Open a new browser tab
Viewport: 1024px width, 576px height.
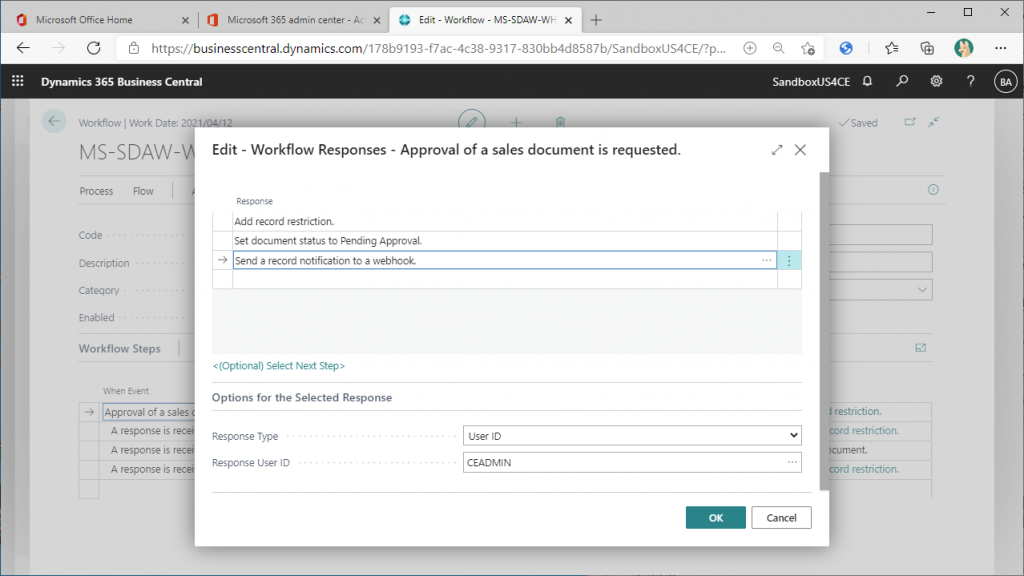[x=596, y=20]
